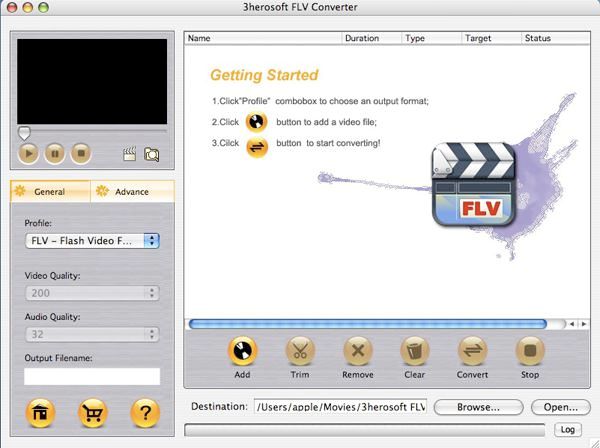600x448 pixels.
Task: Click the Stop conversion icon
Action: click(530, 351)
